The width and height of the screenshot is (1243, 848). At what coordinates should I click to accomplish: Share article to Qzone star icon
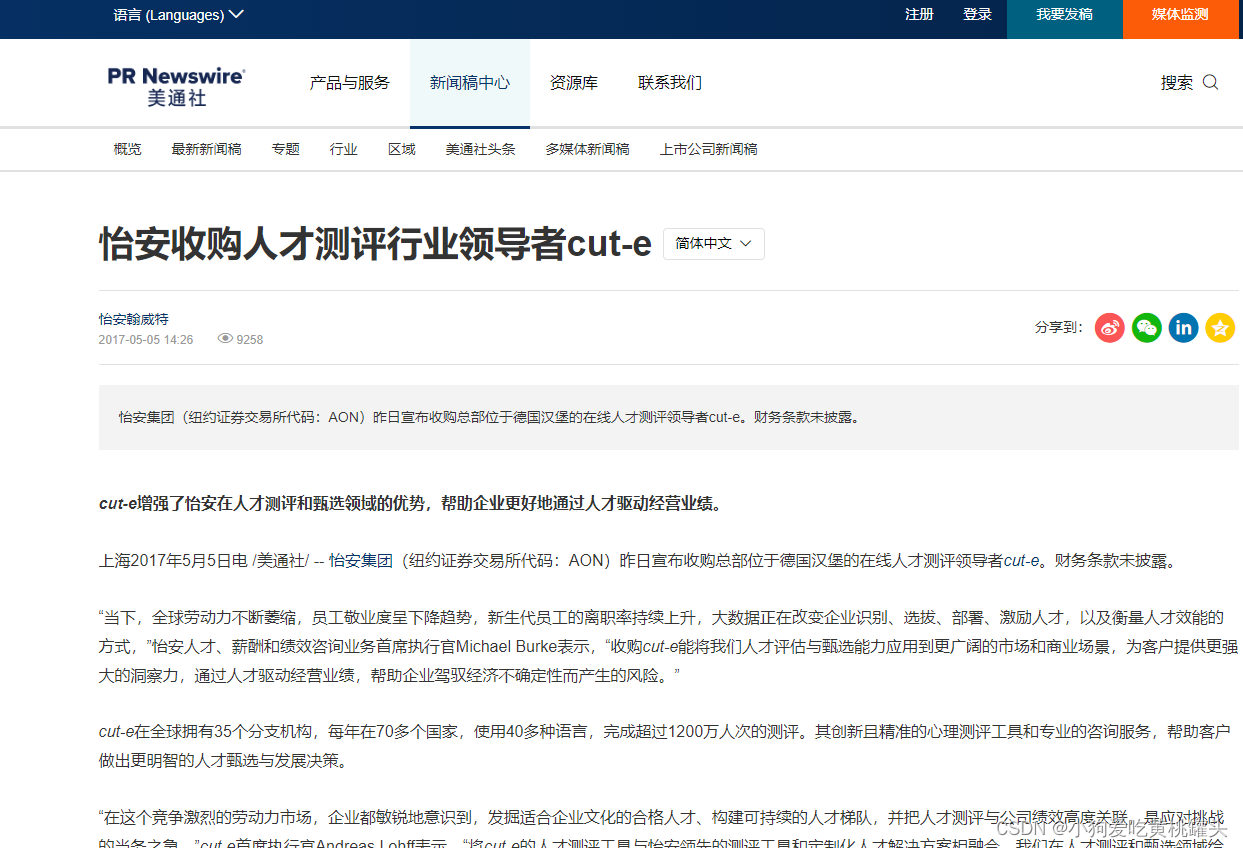(1220, 327)
